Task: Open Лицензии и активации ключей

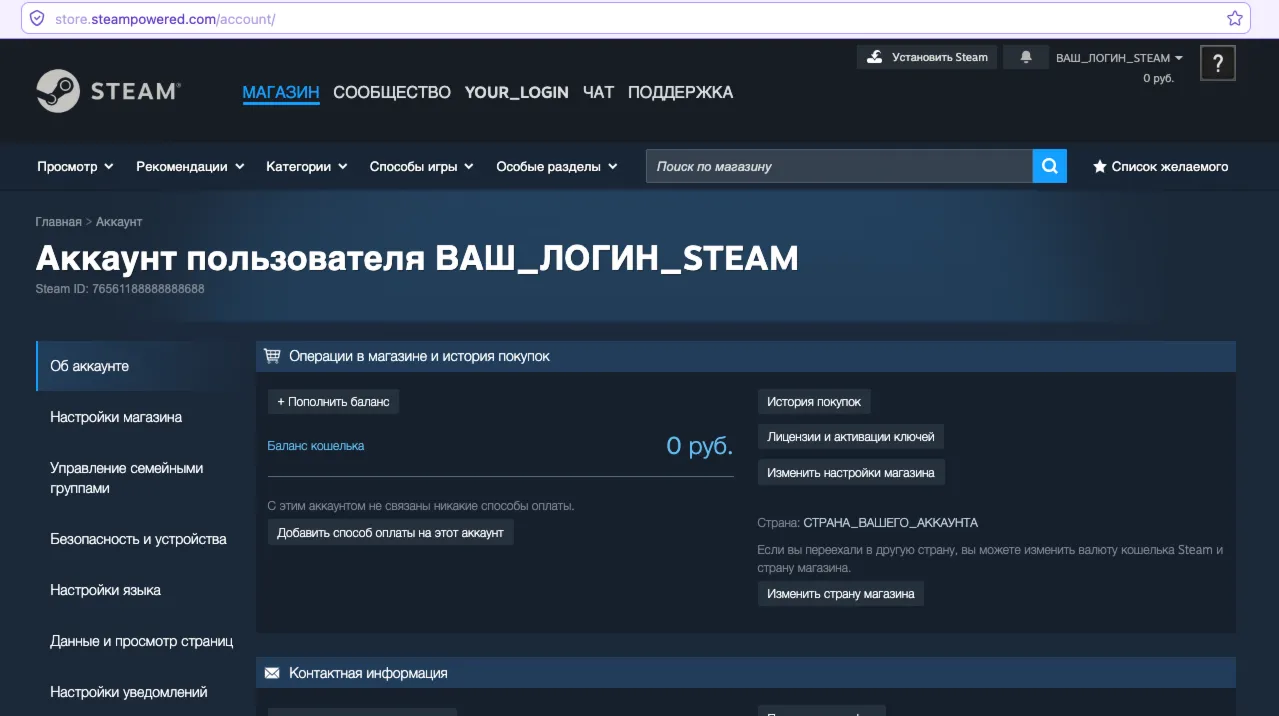Action: pos(851,436)
